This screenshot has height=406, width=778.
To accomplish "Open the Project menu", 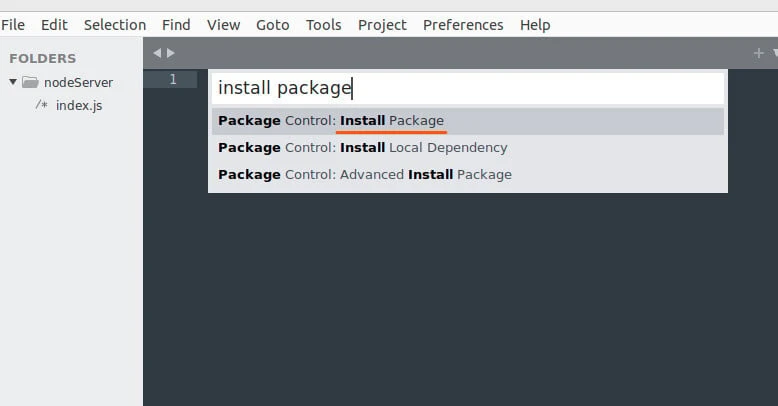I will coord(382,24).
